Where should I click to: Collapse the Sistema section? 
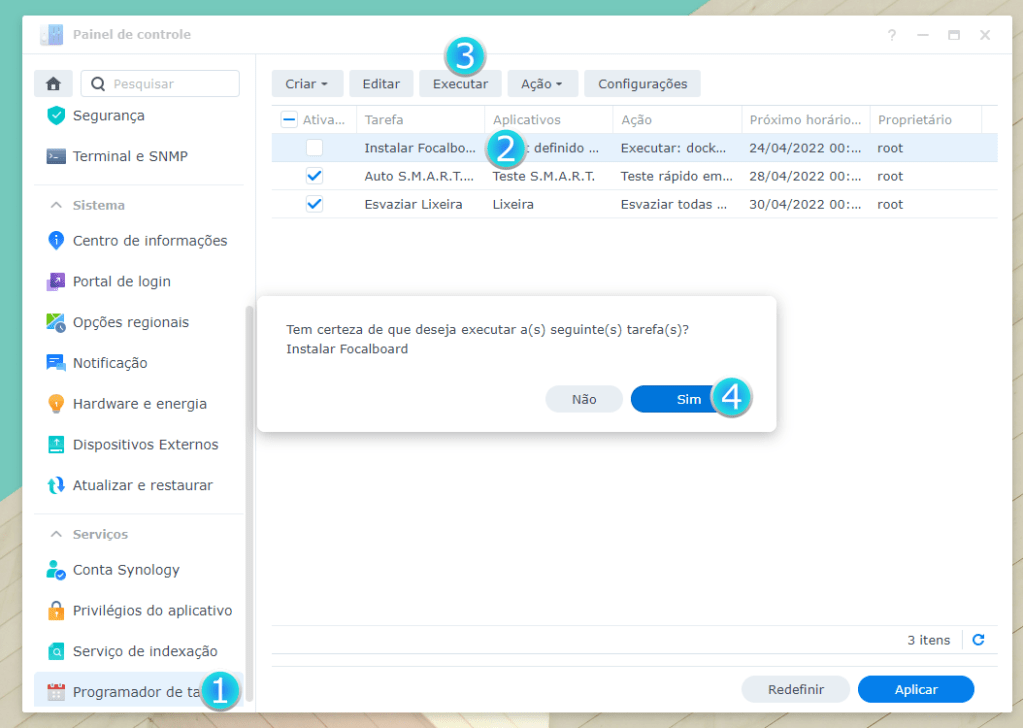[x=56, y=205]
